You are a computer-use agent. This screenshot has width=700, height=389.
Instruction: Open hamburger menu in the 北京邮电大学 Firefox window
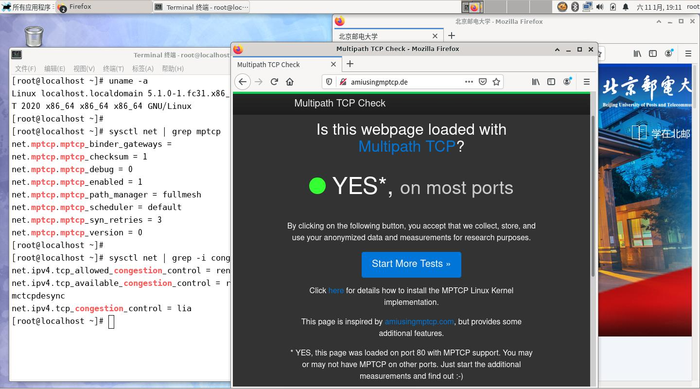pyautogui.click(x=688, y=54)
